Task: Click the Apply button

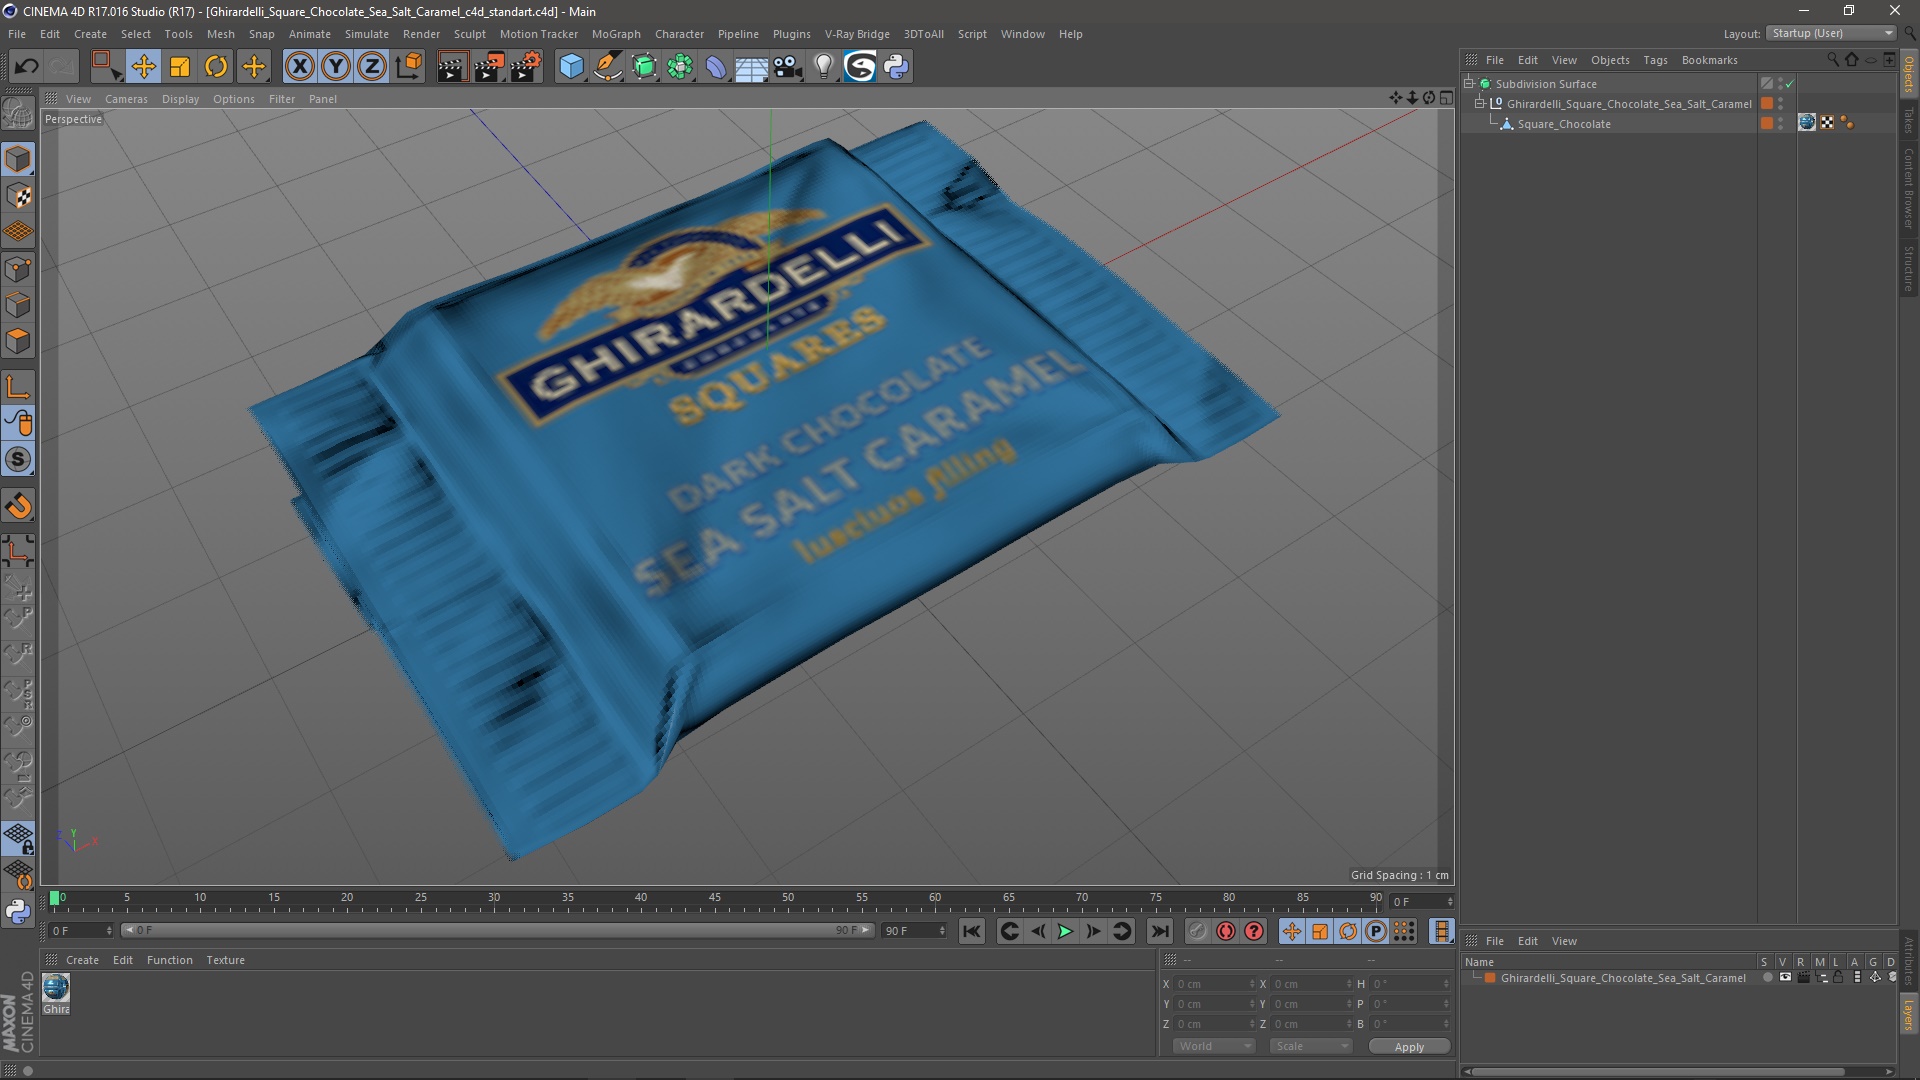Action: (x=1409, y=1047)
